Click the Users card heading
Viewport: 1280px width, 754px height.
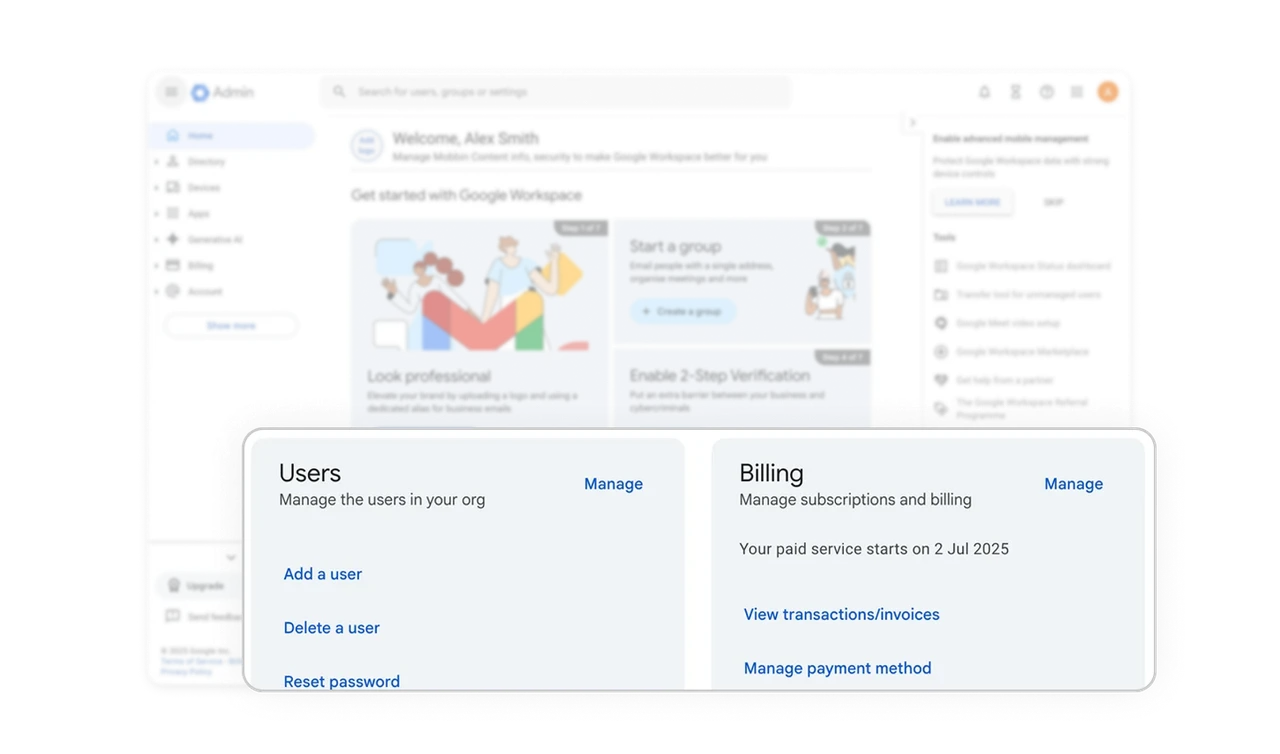(x=310, y=473)
